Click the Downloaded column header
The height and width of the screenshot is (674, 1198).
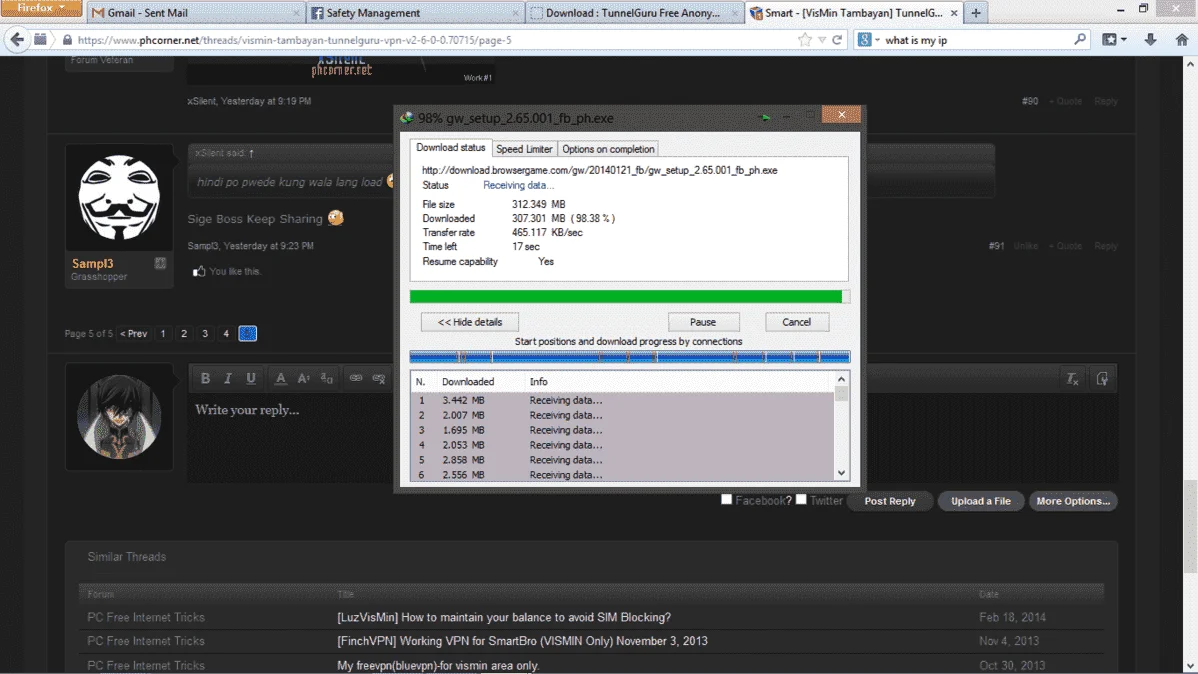click(x=468, y=381)
